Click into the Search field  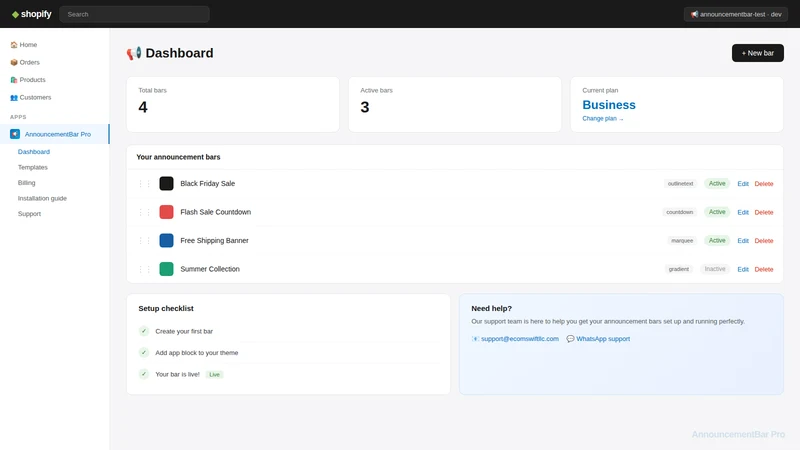[x=135, y=14]
